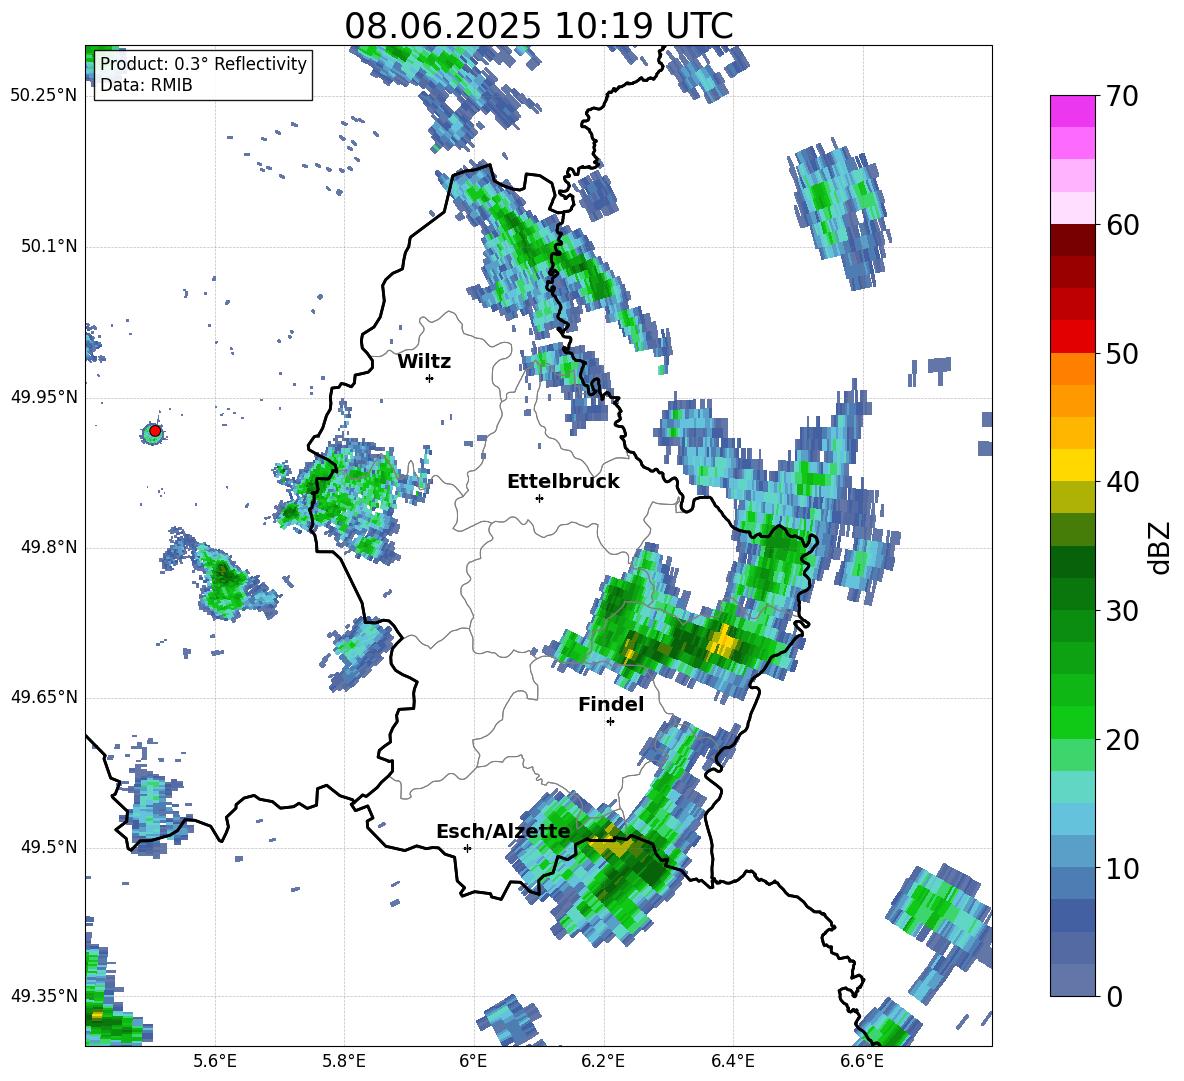Click the yellow high-reflectivity core east of Findel
The width and height of the screenshot is (1184, 1081).
[x=723, y=642]
